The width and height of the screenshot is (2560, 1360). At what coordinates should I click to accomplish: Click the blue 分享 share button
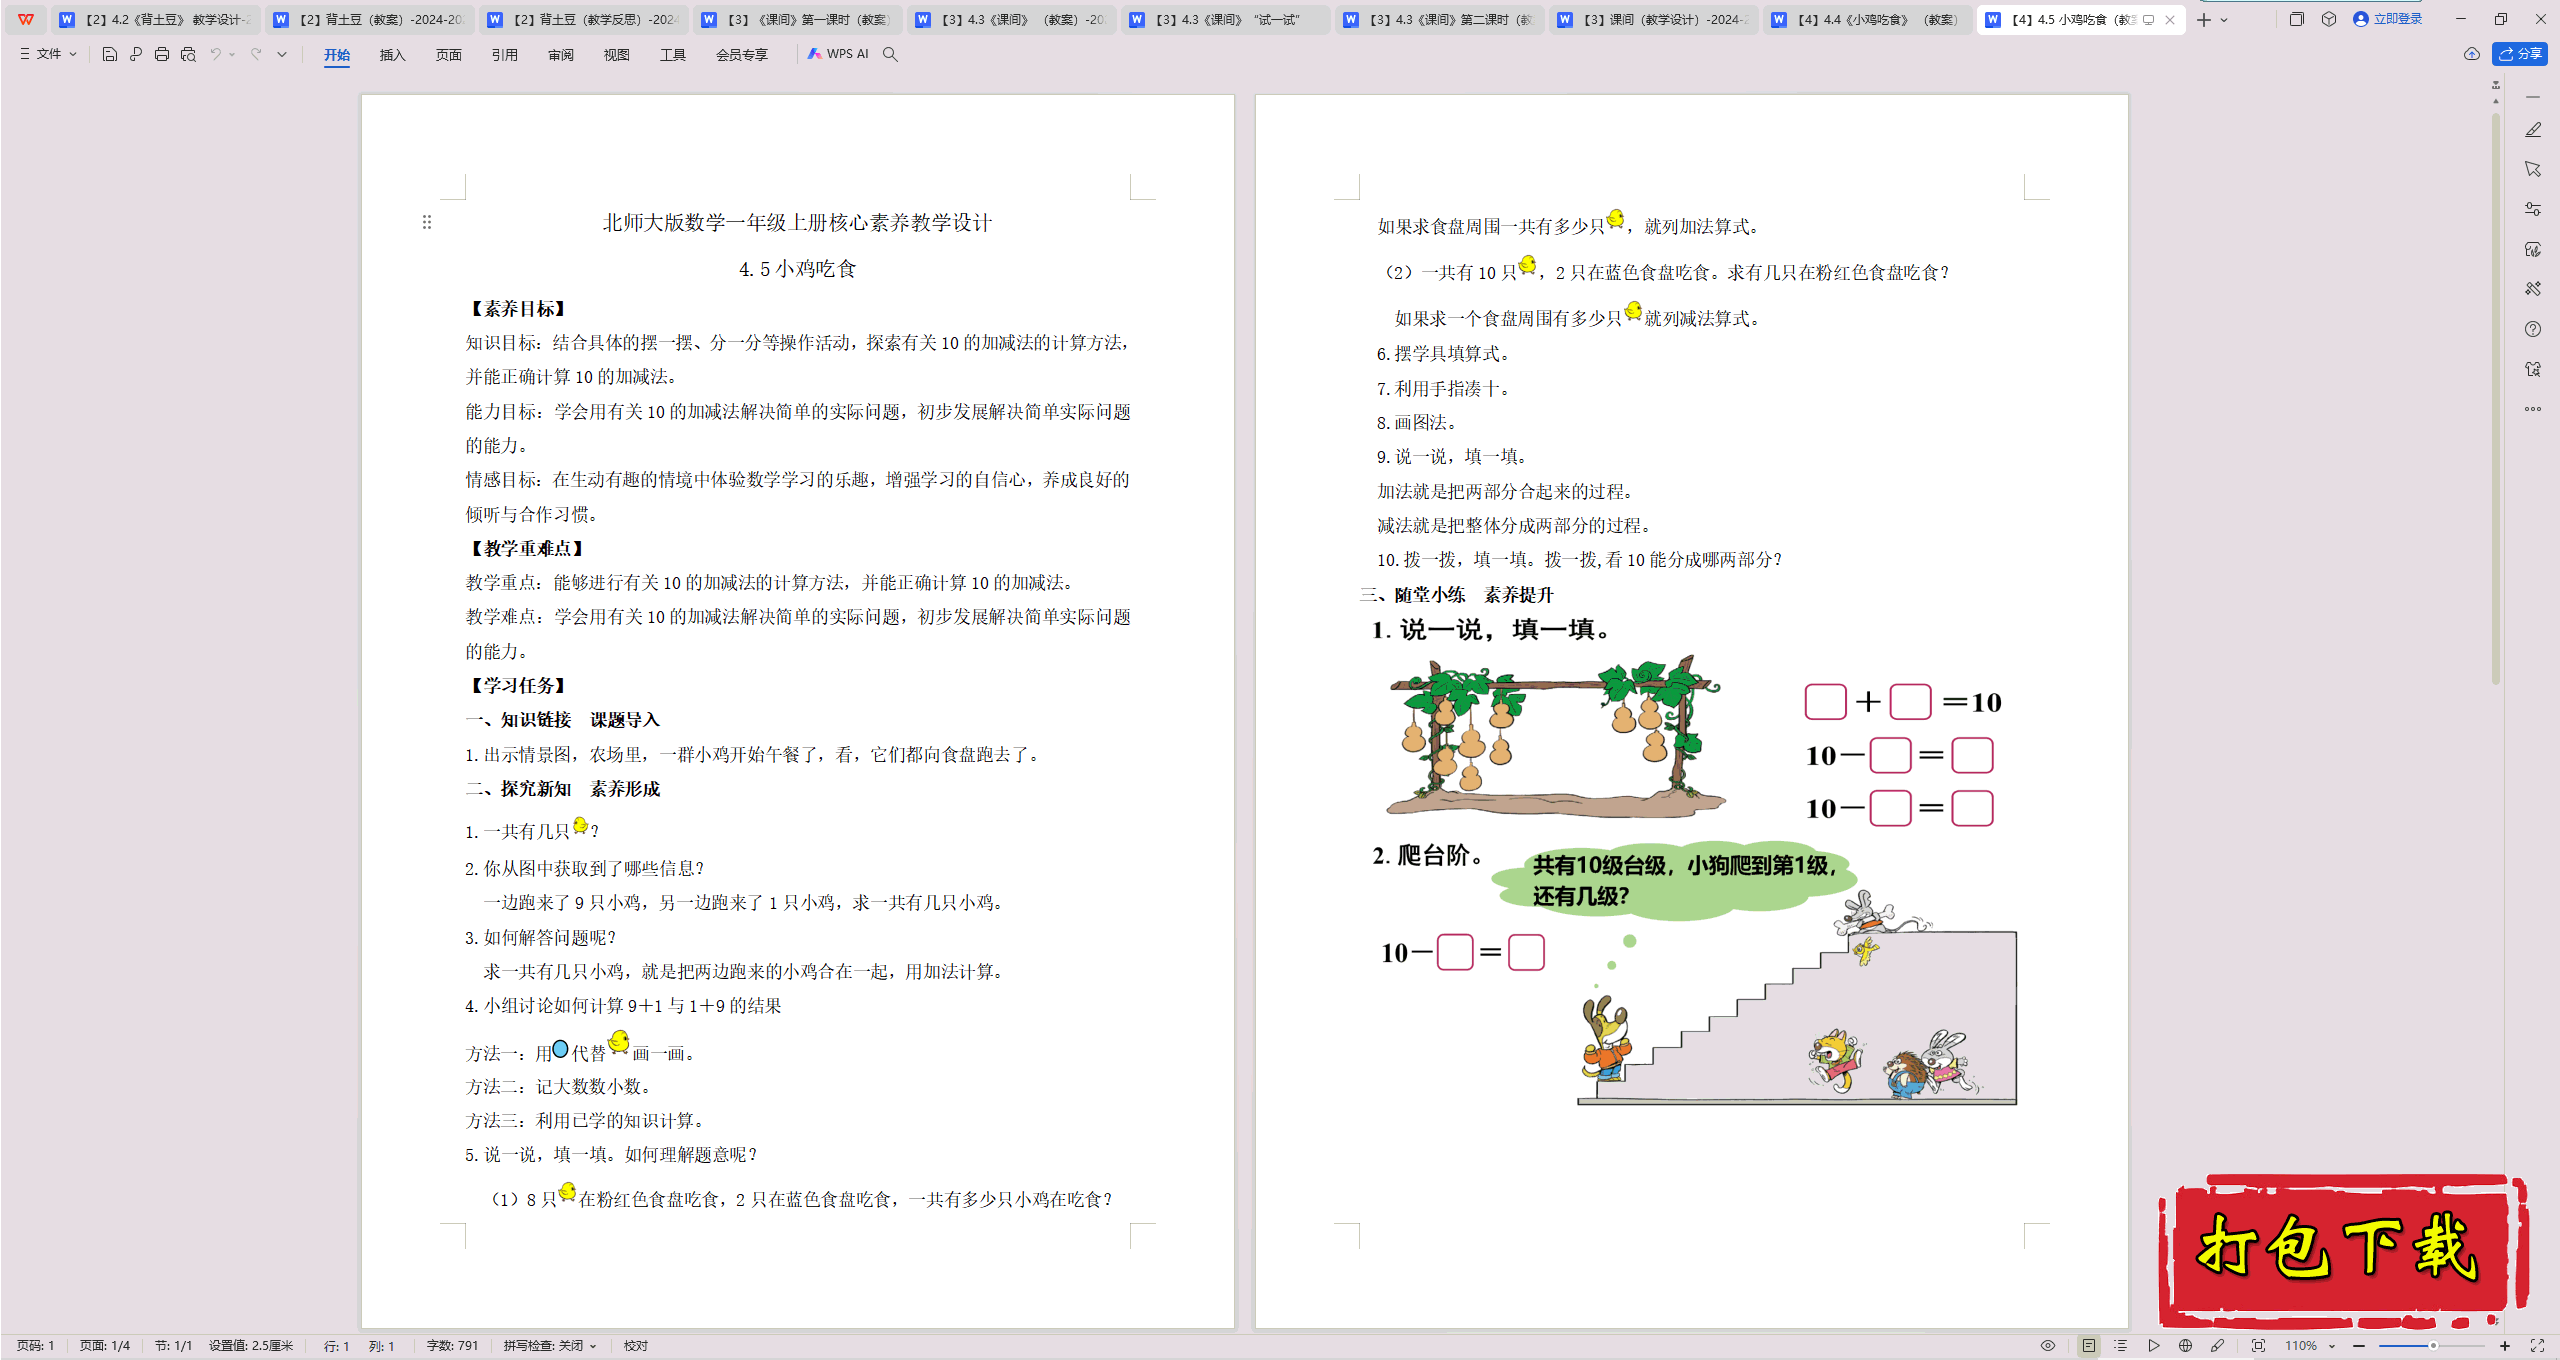pyautogui.click(x=2520, y=54)
